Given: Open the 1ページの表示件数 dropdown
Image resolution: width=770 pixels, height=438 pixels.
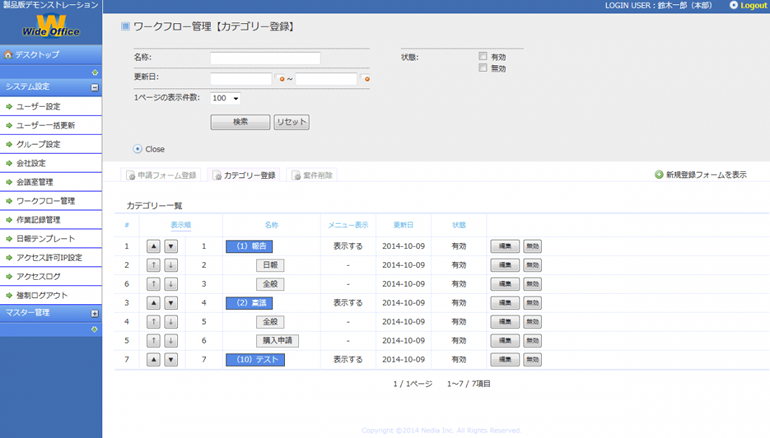Looking at the screenshot, I should pos(225,98).
